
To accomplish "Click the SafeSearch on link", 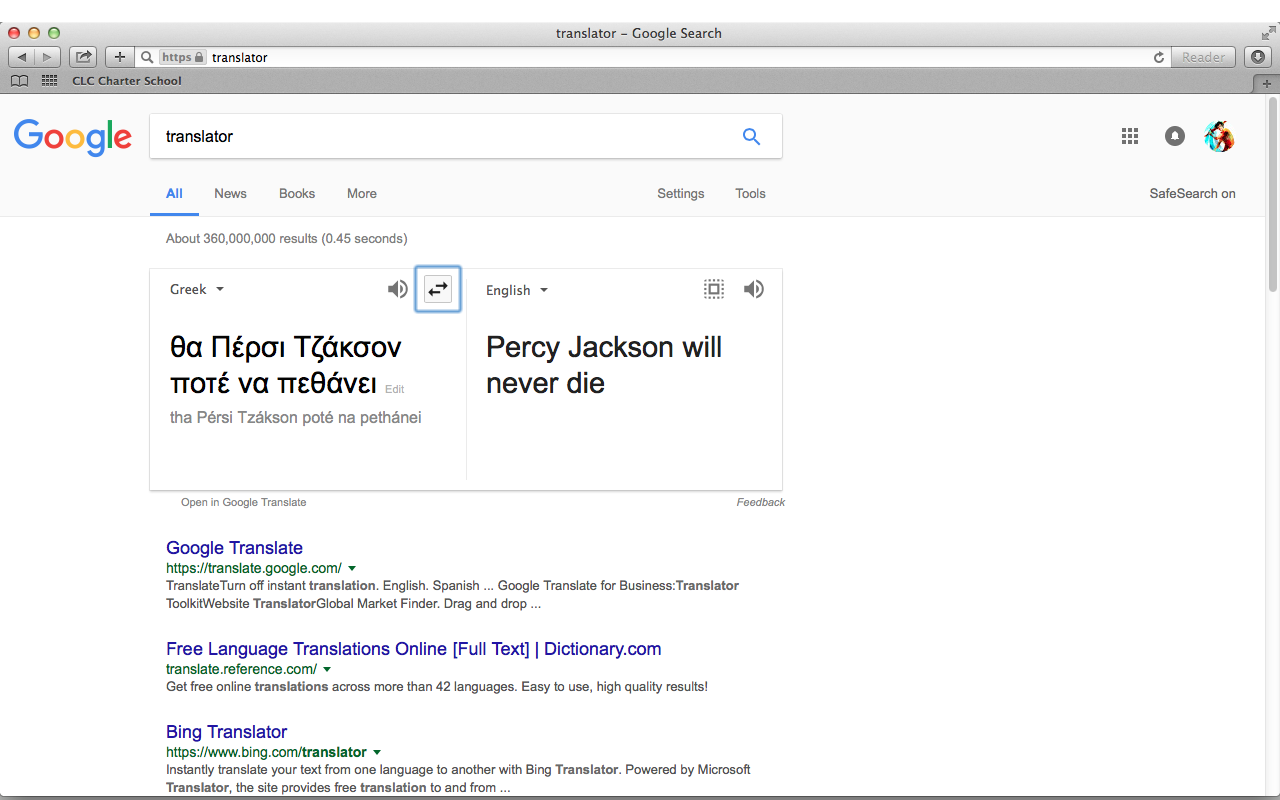I will pyautogui.click(x=1192, y=194).
